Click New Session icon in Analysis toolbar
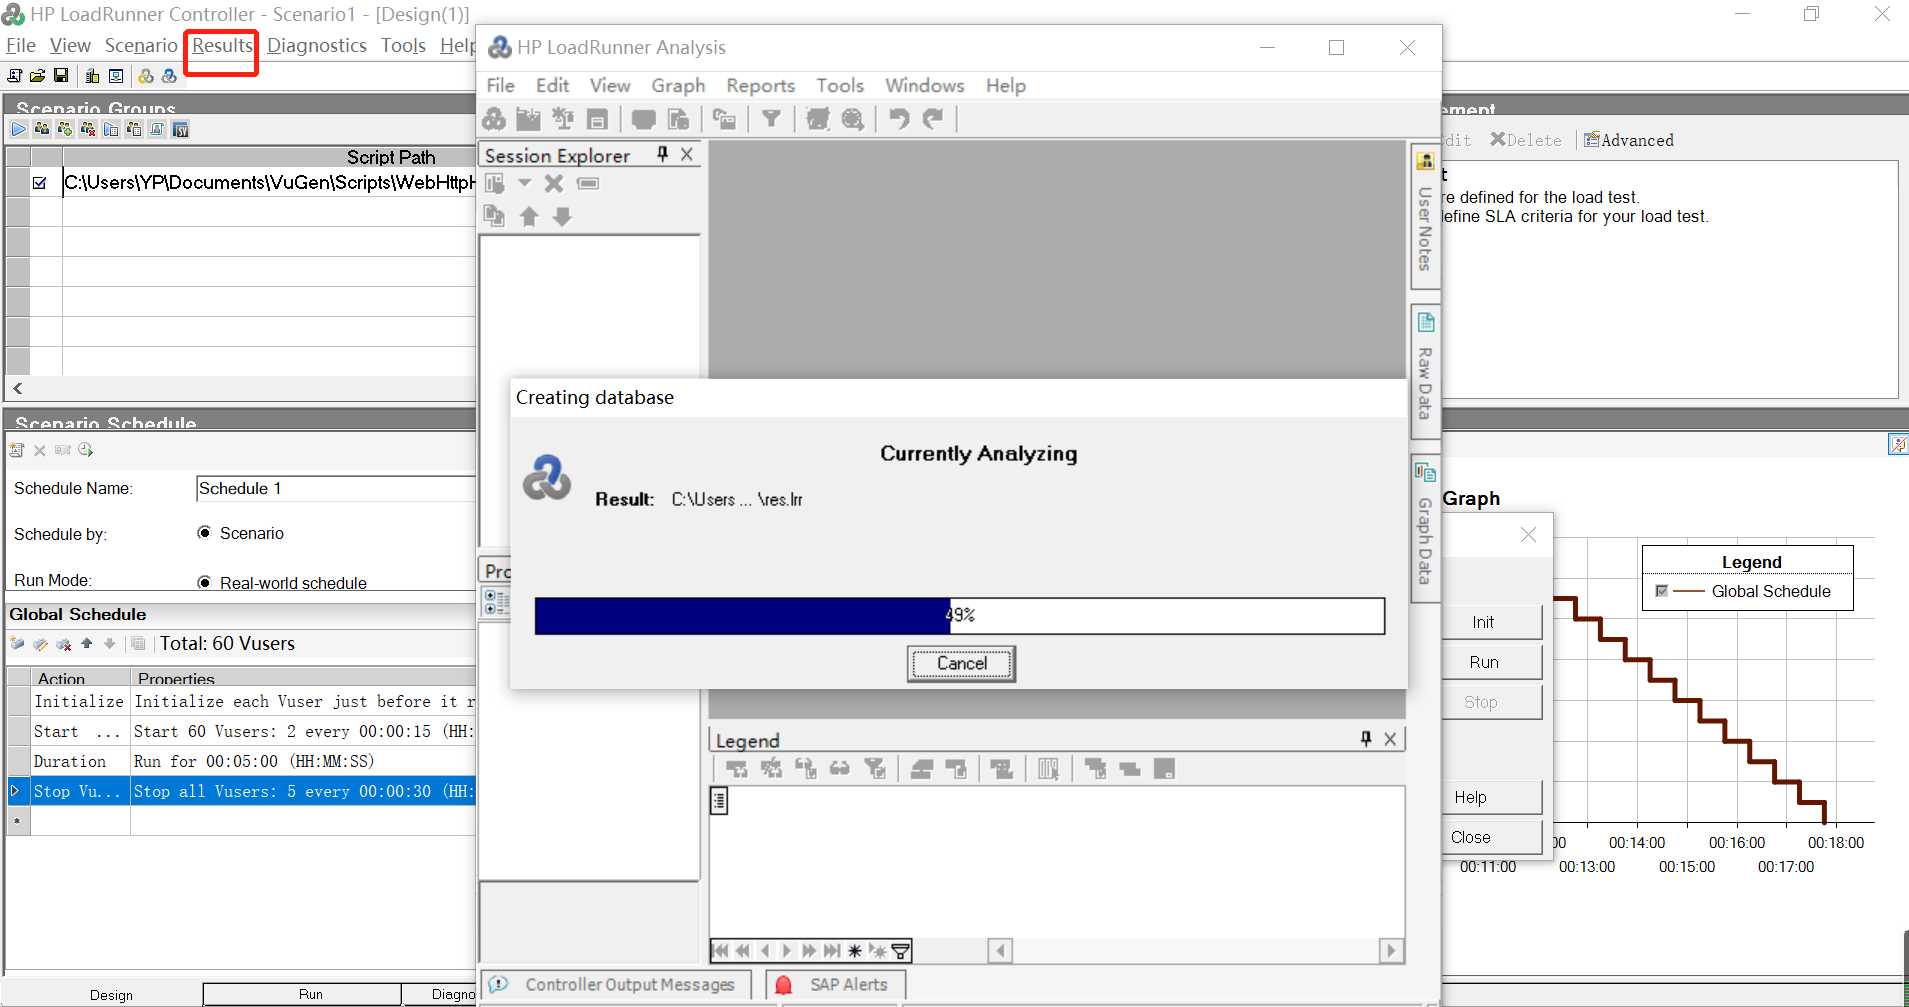Image resolution: width=1909 pixels, height=1007 pixels. click(494, 119)
